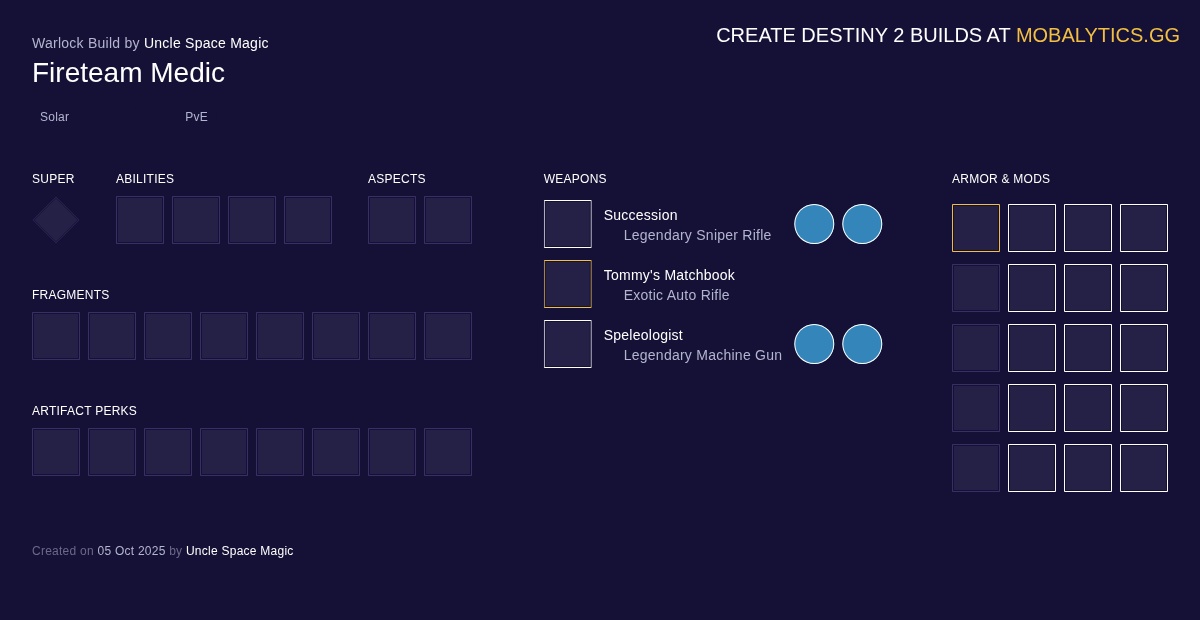1200x620 pixels.
Task: Click gold-bordered exotic armor slot in Armor & Mods
Action: point(976,228)
